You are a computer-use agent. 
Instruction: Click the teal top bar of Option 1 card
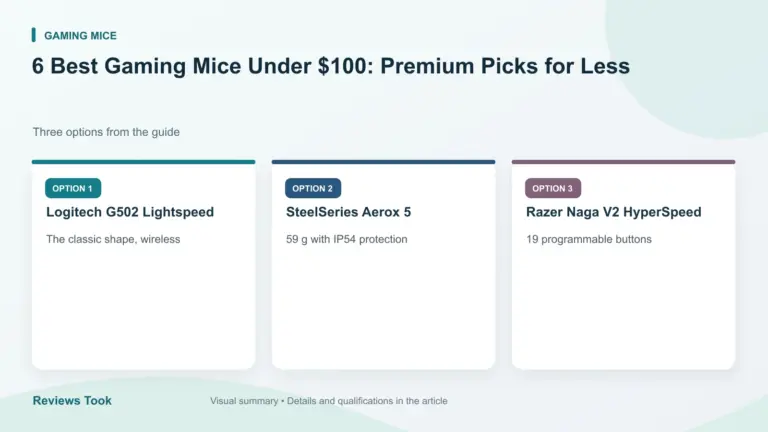pos(144,162)
